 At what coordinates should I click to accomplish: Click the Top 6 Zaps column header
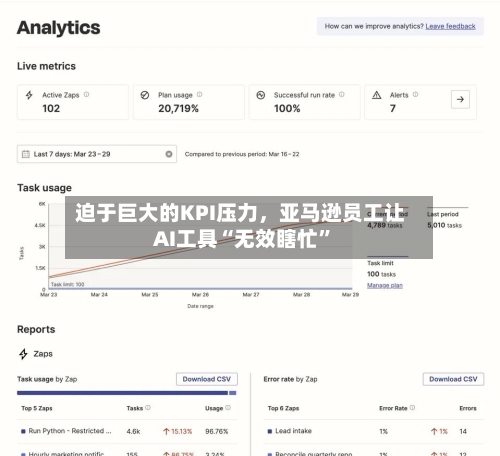pyautogui.click(x=283, y=408)
